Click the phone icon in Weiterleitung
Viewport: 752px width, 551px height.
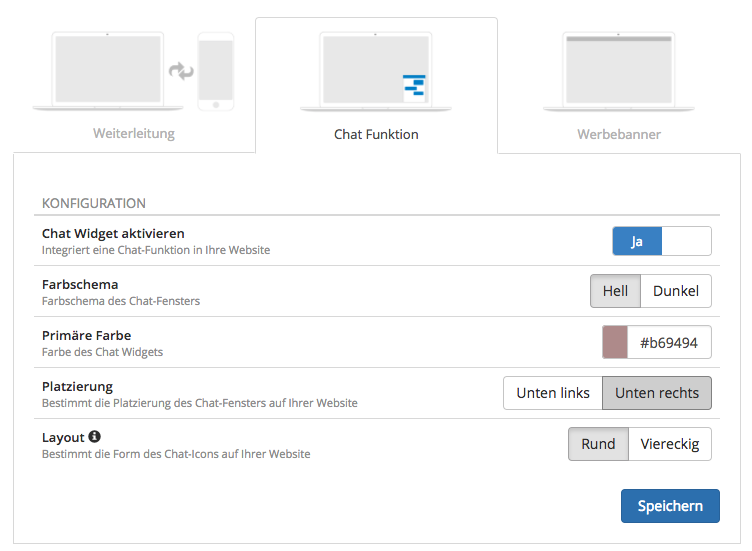[x=216, y=71]
